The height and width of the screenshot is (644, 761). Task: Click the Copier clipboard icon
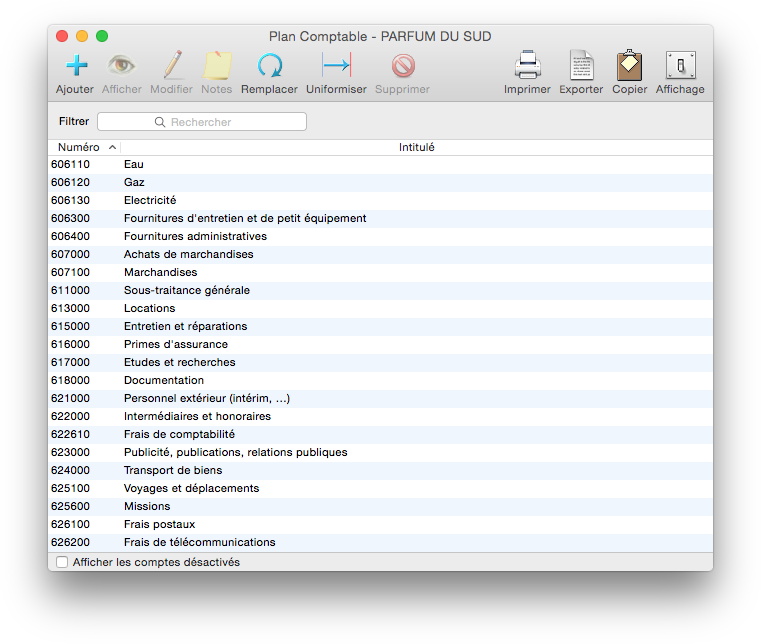[629, 65]
